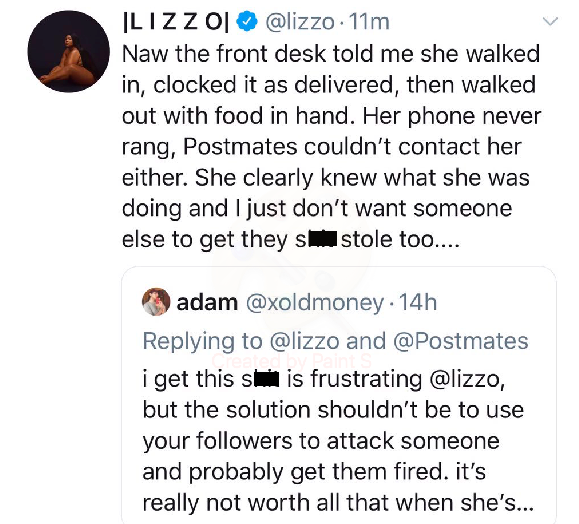Viewport: 579px width, 524px height.
Task: Click the black censor bar before 'stole too'
Action: click(x=322, y=240)
